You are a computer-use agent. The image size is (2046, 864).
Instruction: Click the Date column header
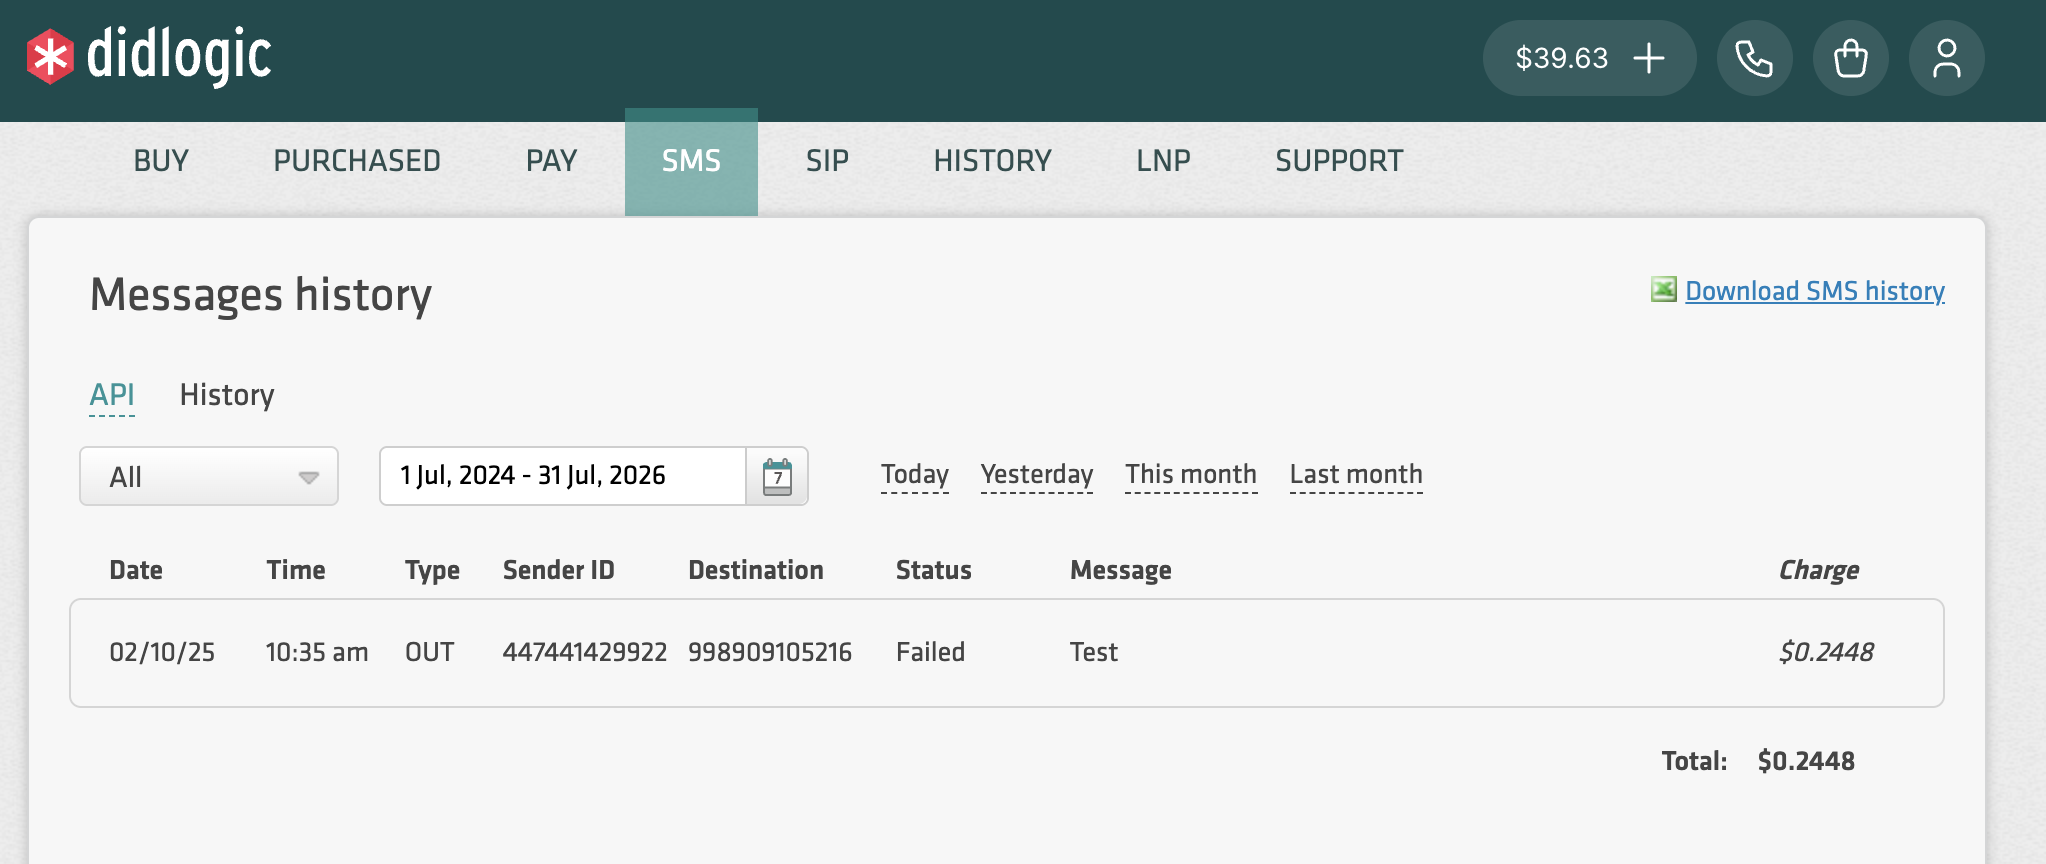click(136, 570)
